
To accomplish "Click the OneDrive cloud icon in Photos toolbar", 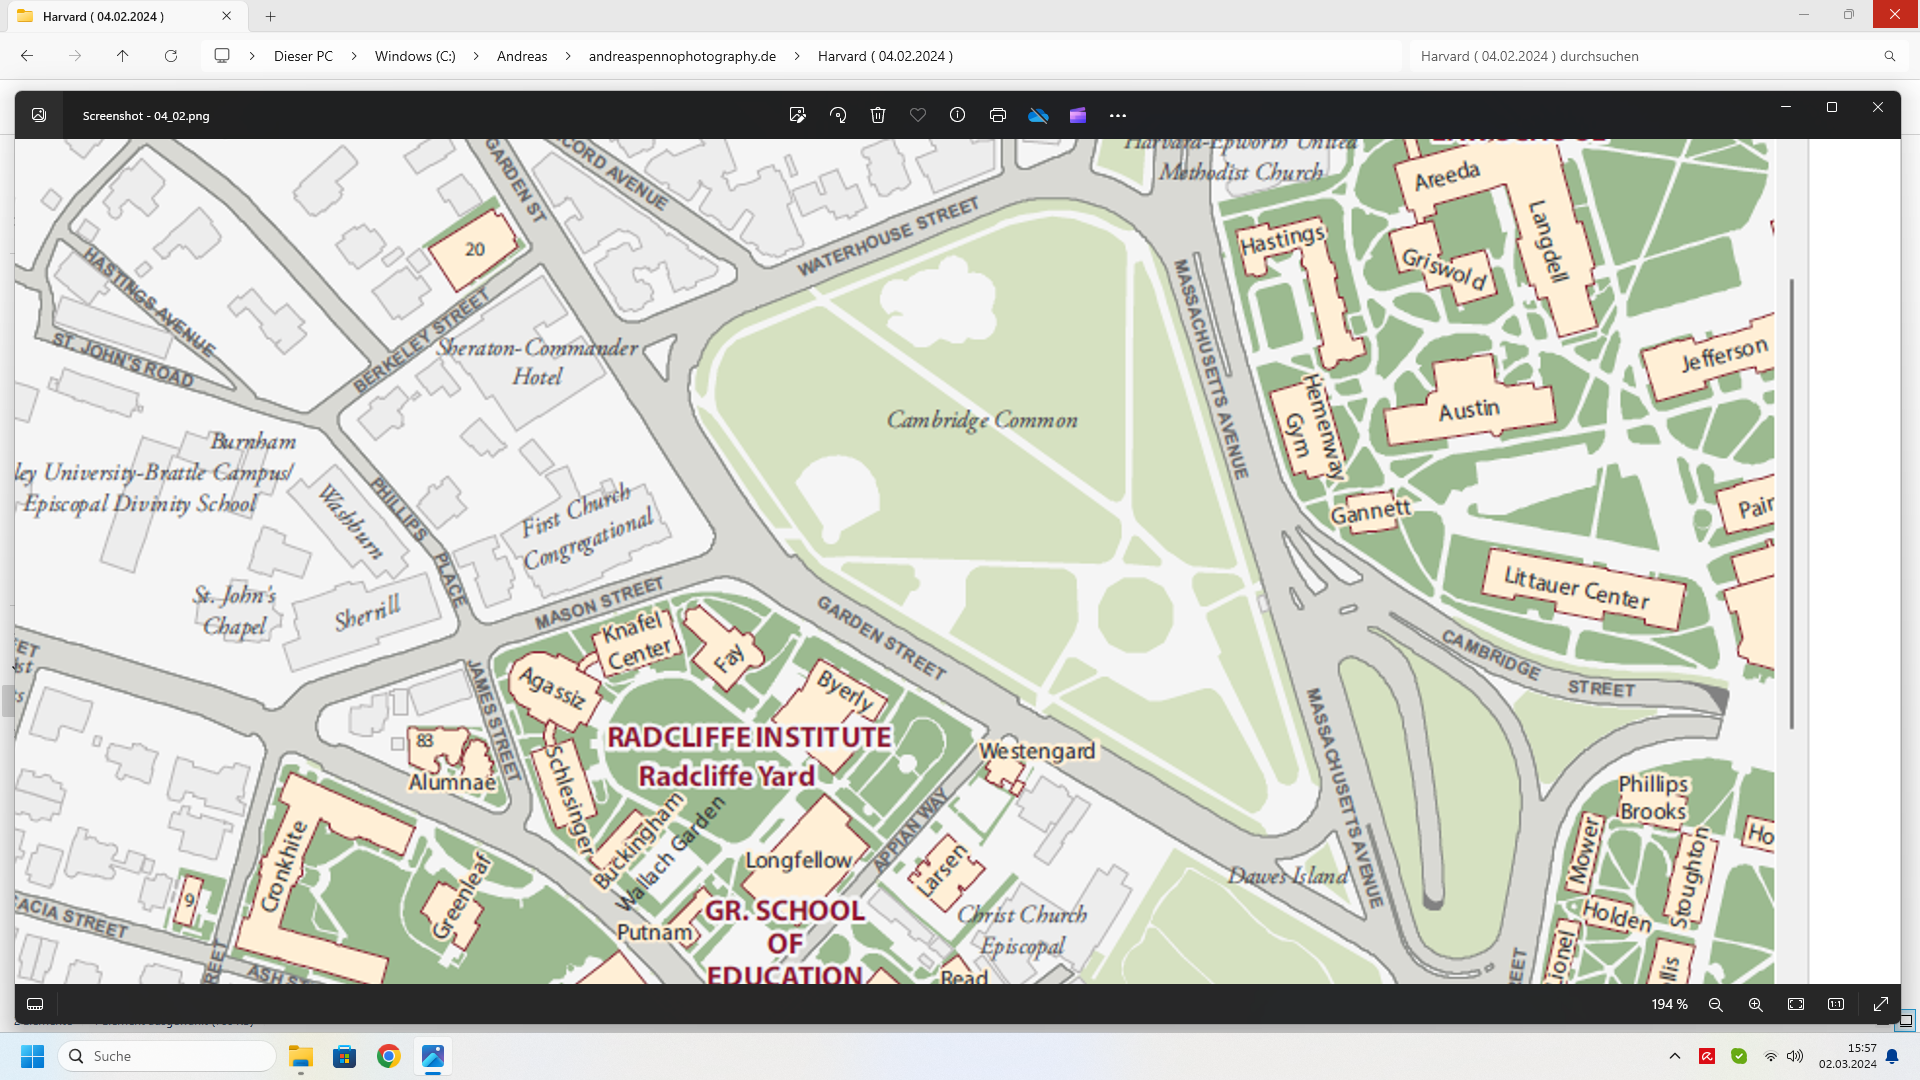I will click(x=1038, y=115).
